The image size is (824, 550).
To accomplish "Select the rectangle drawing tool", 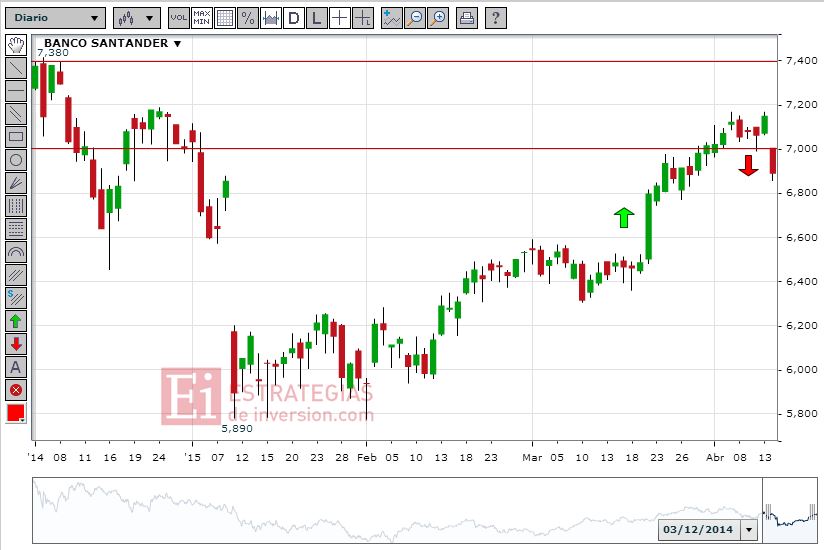I will coord(16,137).
